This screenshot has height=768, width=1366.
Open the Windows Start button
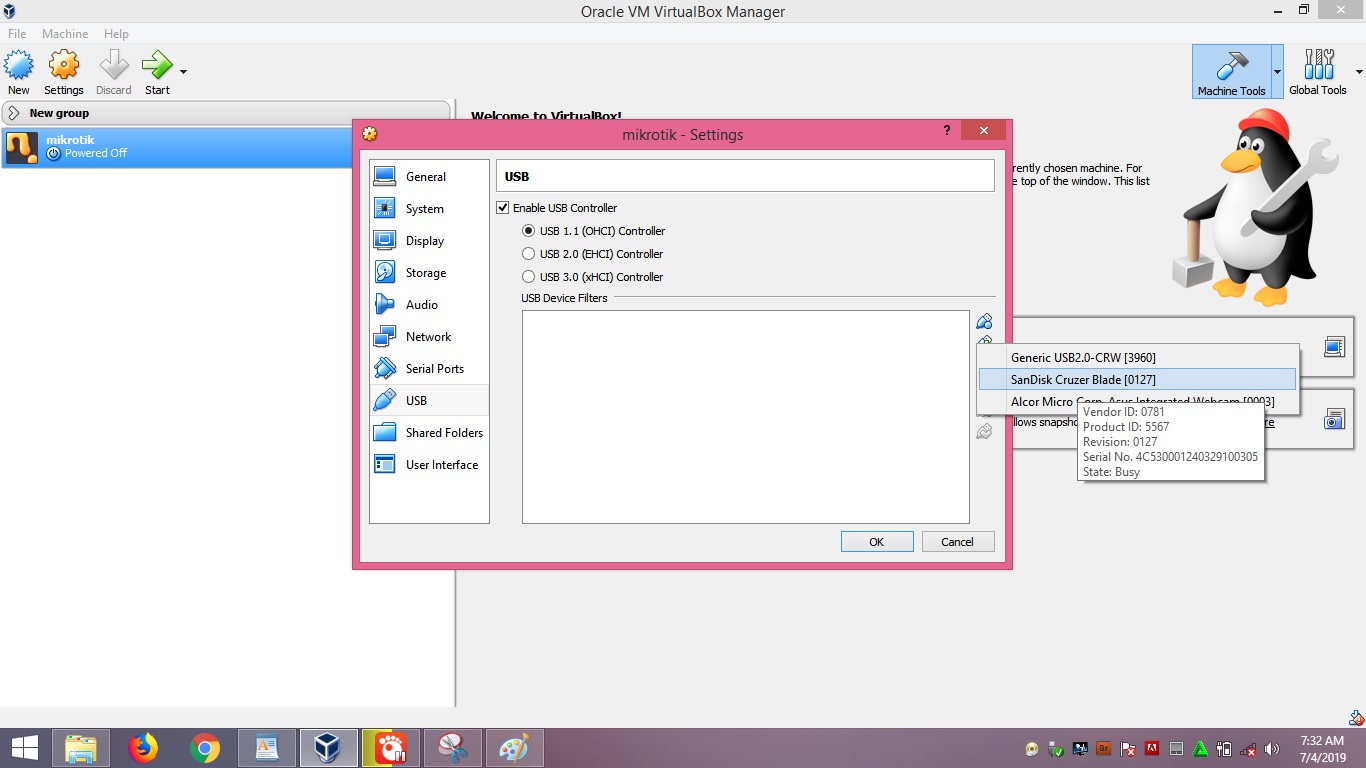coord(24,748)
